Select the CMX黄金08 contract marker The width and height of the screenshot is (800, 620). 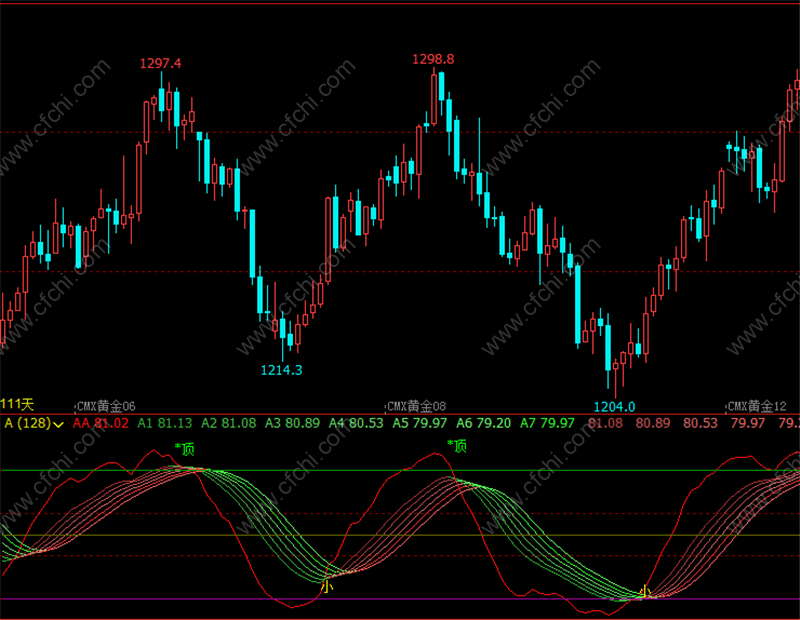point(416,406)
